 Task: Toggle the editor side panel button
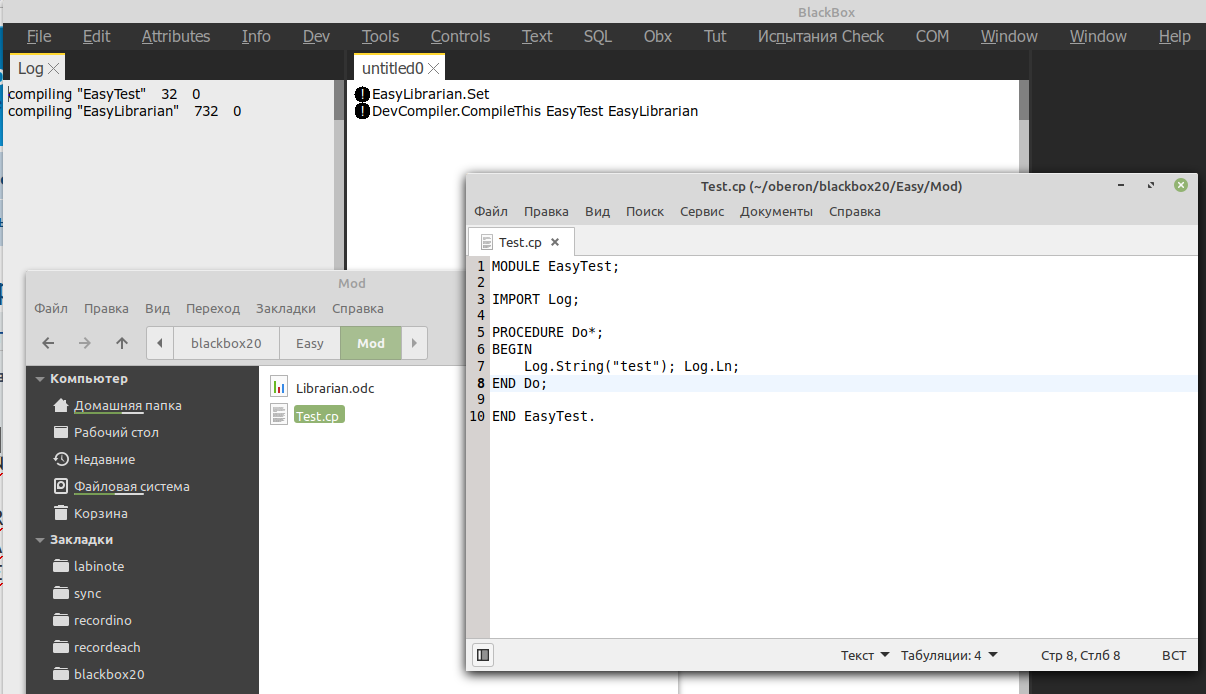pyautogui.click(x=483, y=655)
